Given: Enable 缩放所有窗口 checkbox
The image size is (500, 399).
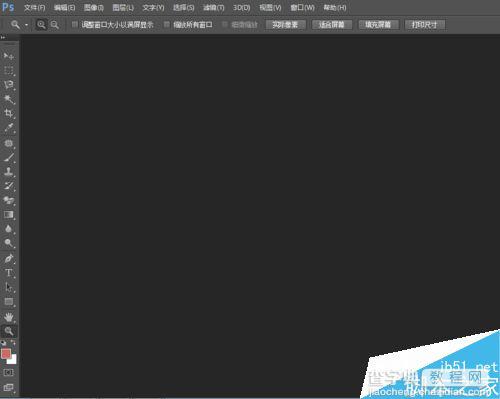Looking at the screenshot, I should (167, 24).
